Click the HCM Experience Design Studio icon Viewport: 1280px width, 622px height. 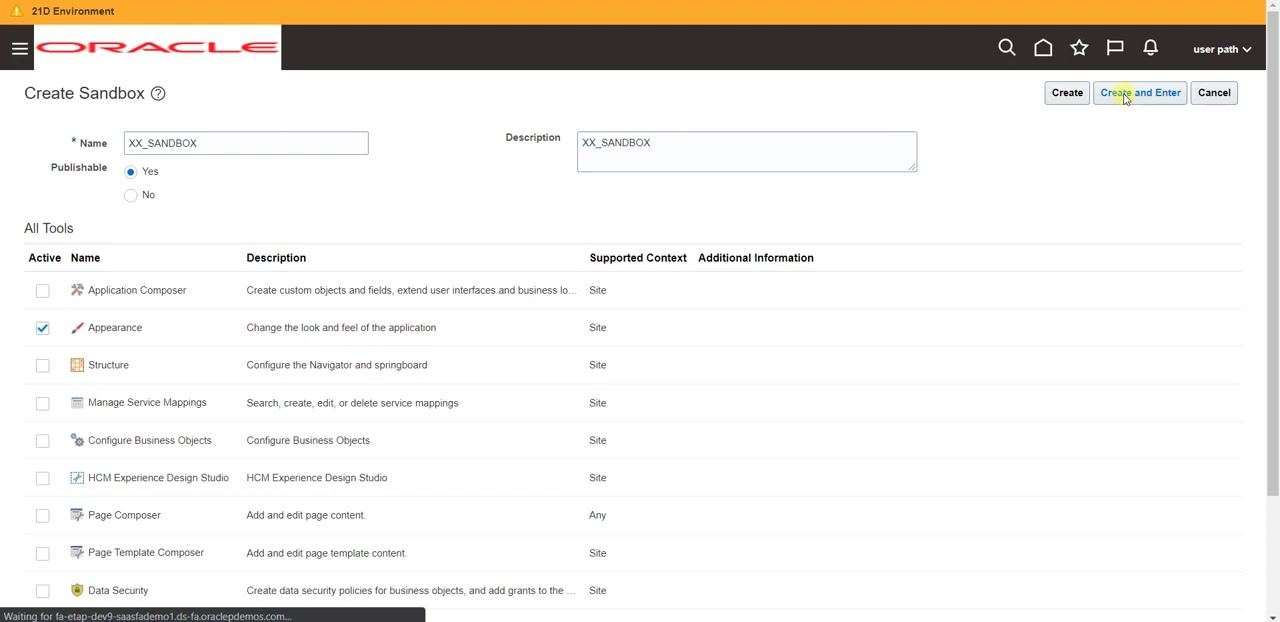pyautogui.click(x=77, y=478)
